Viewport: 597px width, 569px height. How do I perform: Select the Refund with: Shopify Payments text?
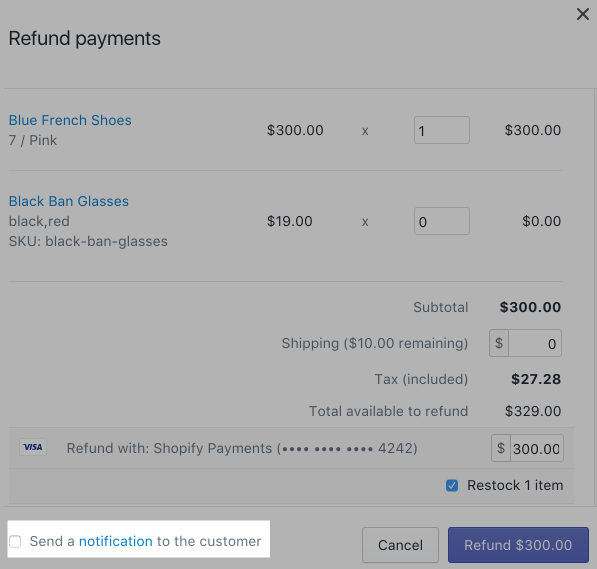pos(242,448)
